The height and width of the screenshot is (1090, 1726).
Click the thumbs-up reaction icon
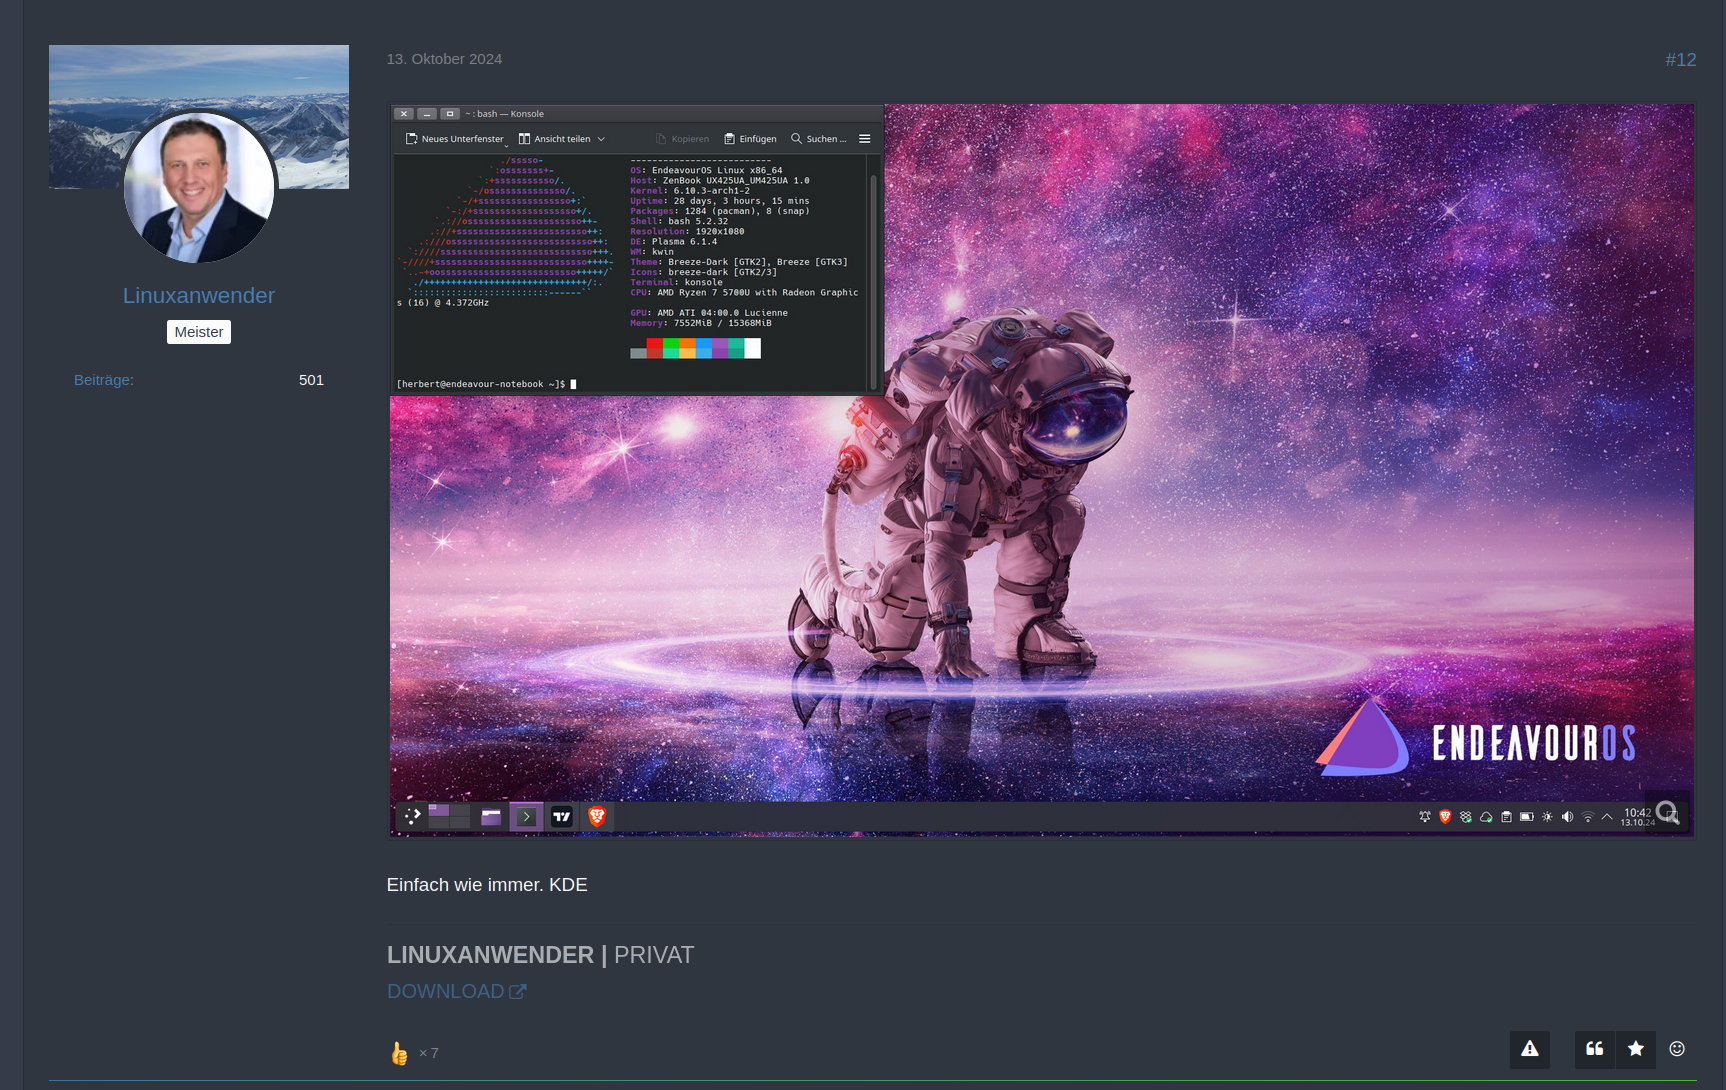[x=399, y=1053]
